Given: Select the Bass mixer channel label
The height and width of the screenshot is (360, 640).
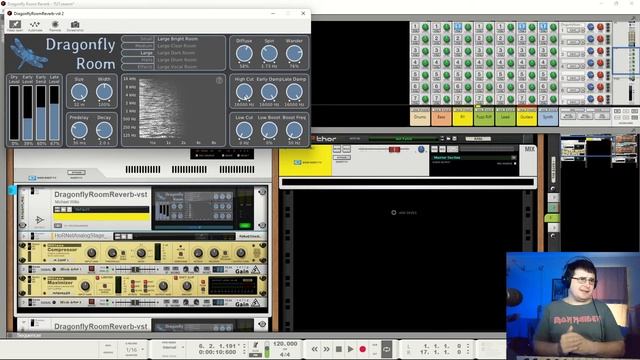Looking at the screenshot, I should point(441,117).
